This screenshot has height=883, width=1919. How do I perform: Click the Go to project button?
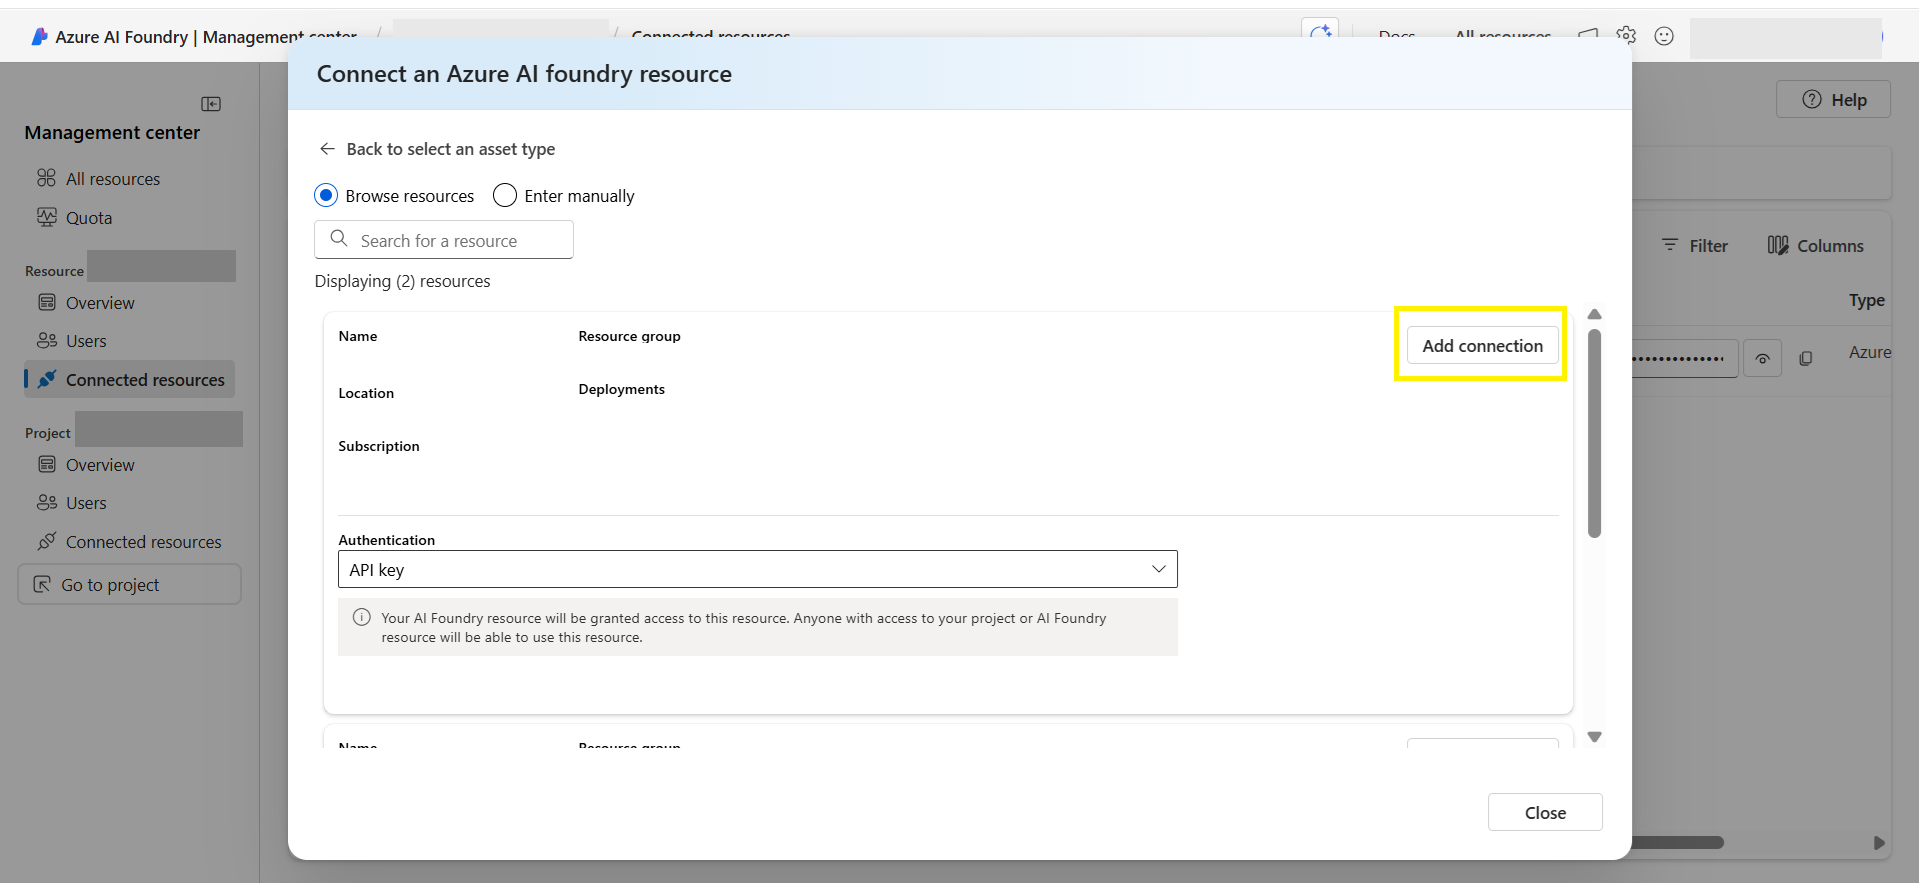pyautogui.click(x=129, y=585)
